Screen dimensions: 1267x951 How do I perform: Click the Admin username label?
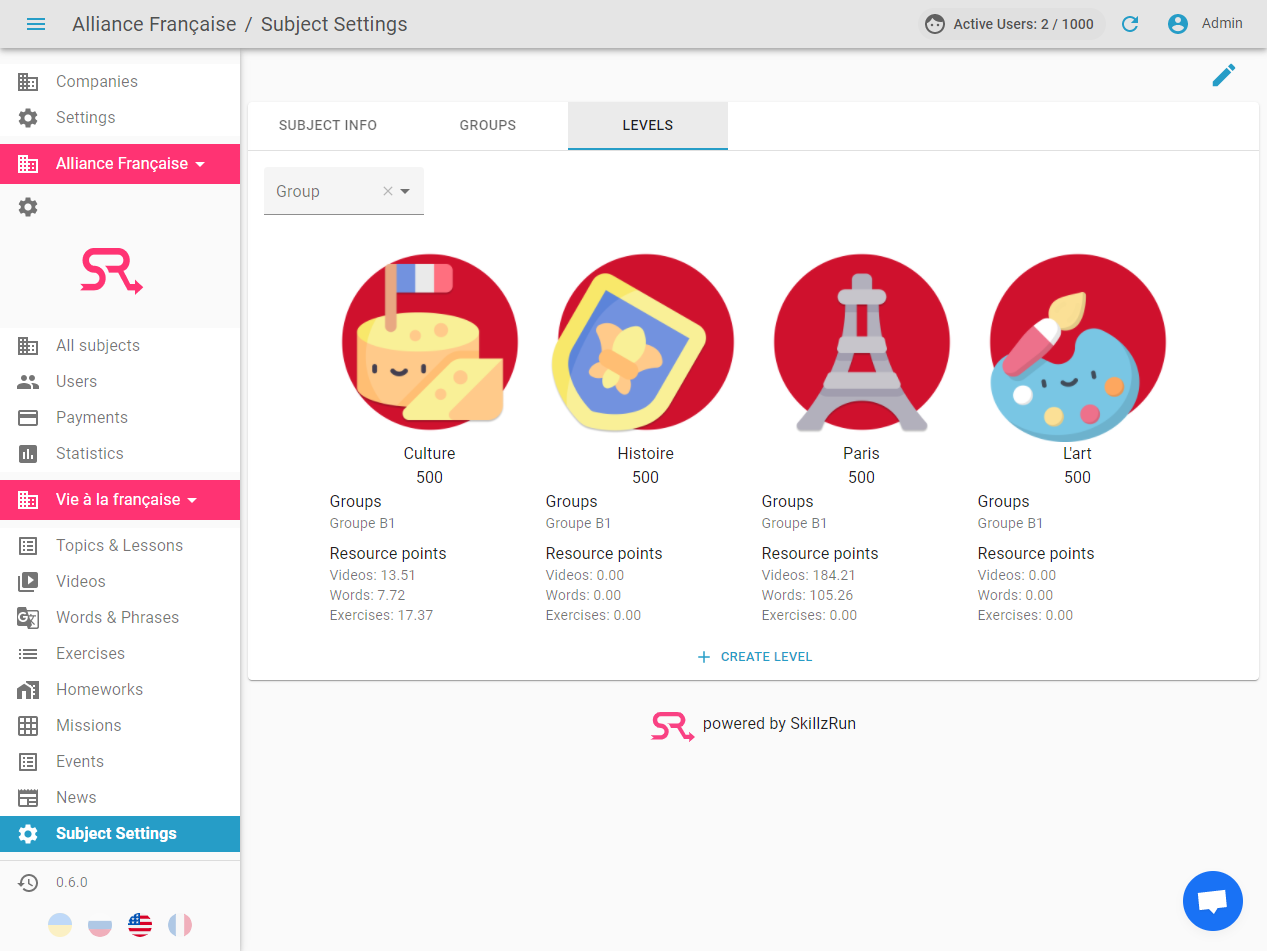point(1222,23)
